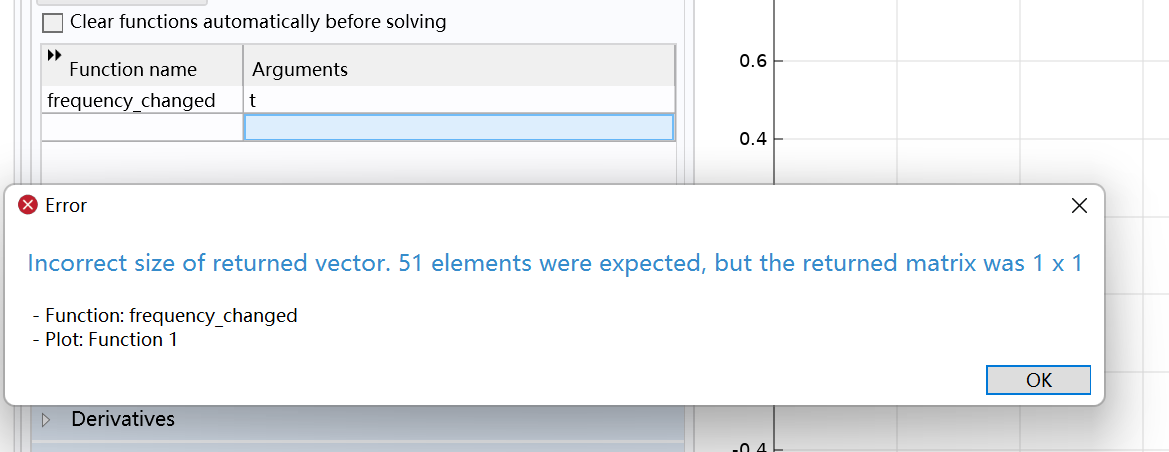Click the Arguments column header
1169x452 pixels.
pyautogui.click(x=300, y=69)
